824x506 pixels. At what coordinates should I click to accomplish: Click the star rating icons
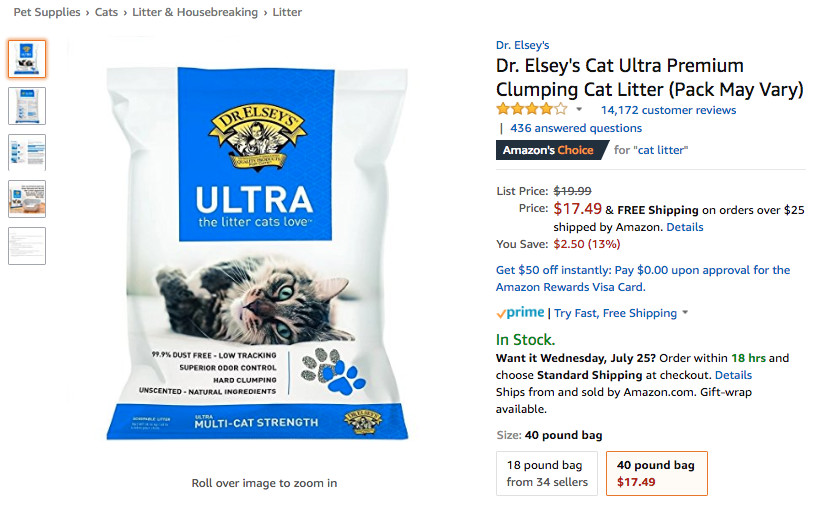click(x=532, y=109)
